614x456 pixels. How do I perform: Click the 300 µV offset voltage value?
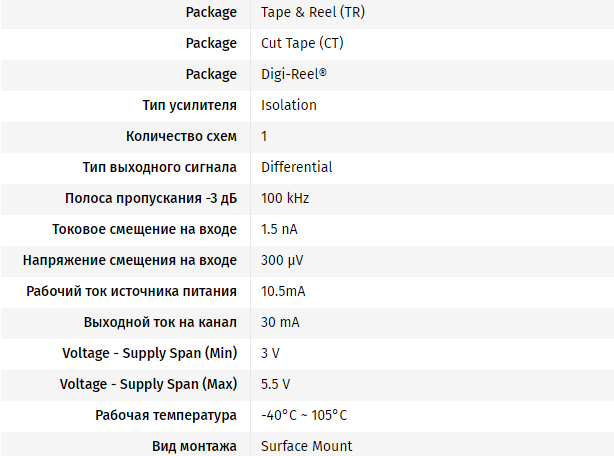pyautogui.click(x=282, y=260)
